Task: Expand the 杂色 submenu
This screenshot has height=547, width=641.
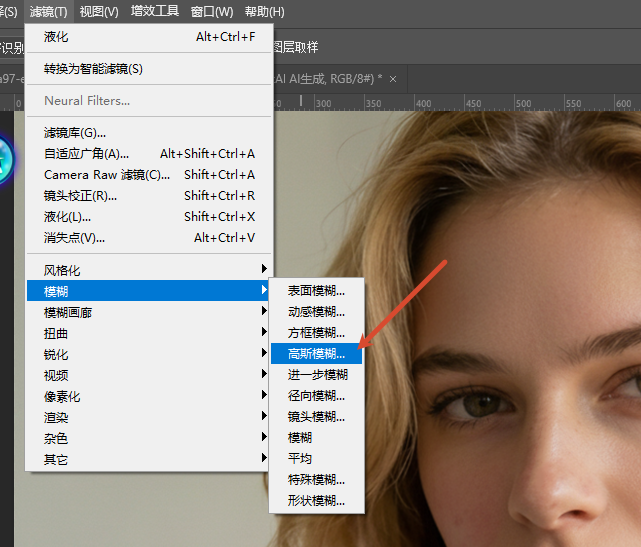Action: pos(148,438)
